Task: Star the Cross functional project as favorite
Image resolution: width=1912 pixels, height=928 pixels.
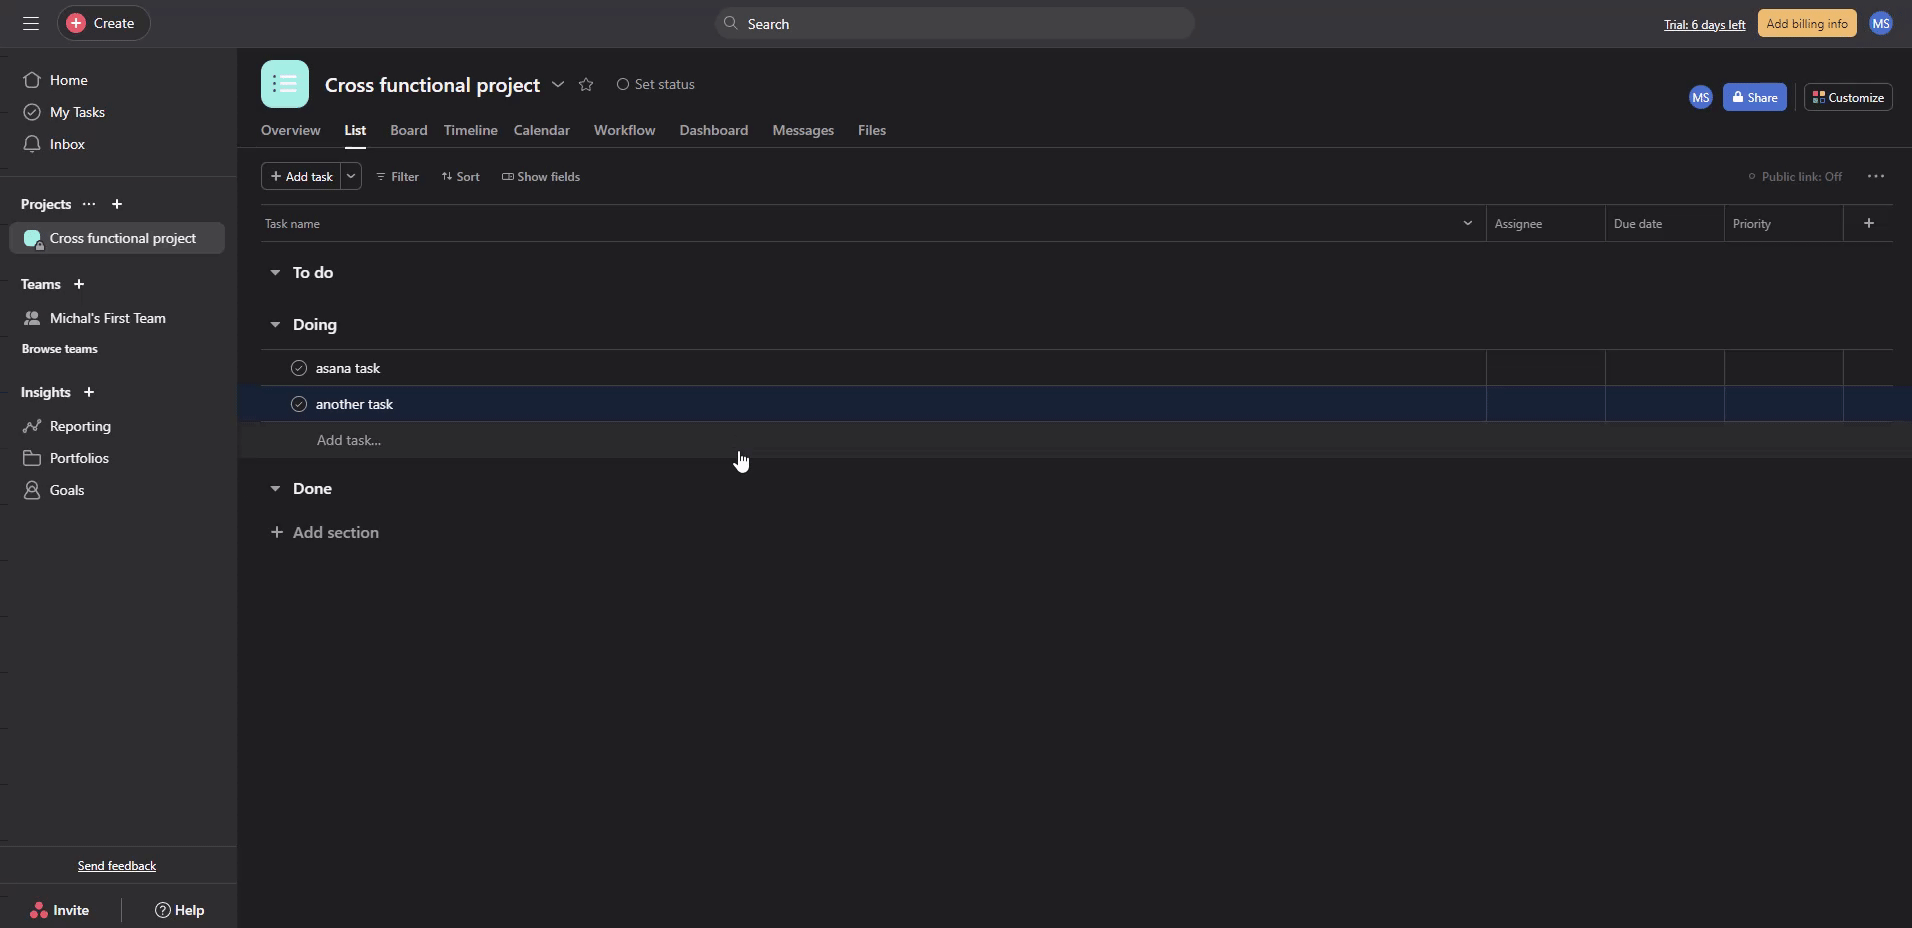Action: 586,85
